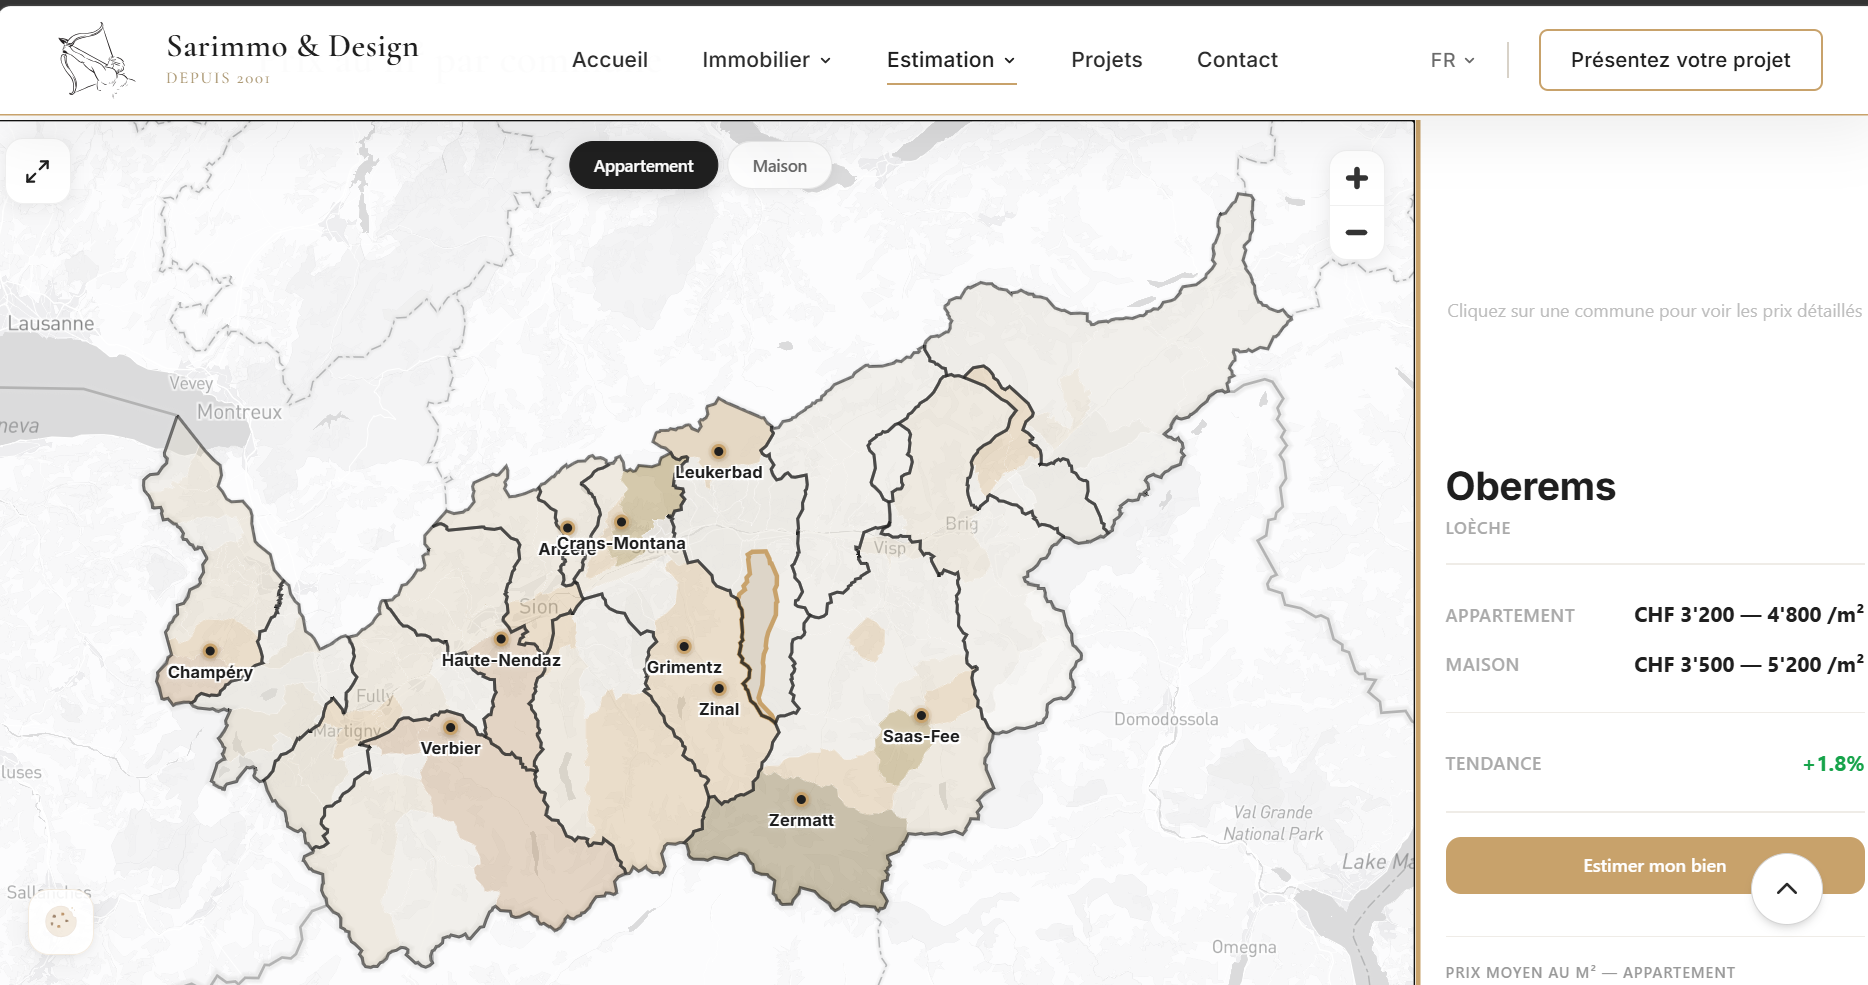Open the Projets menu item

1106,60
